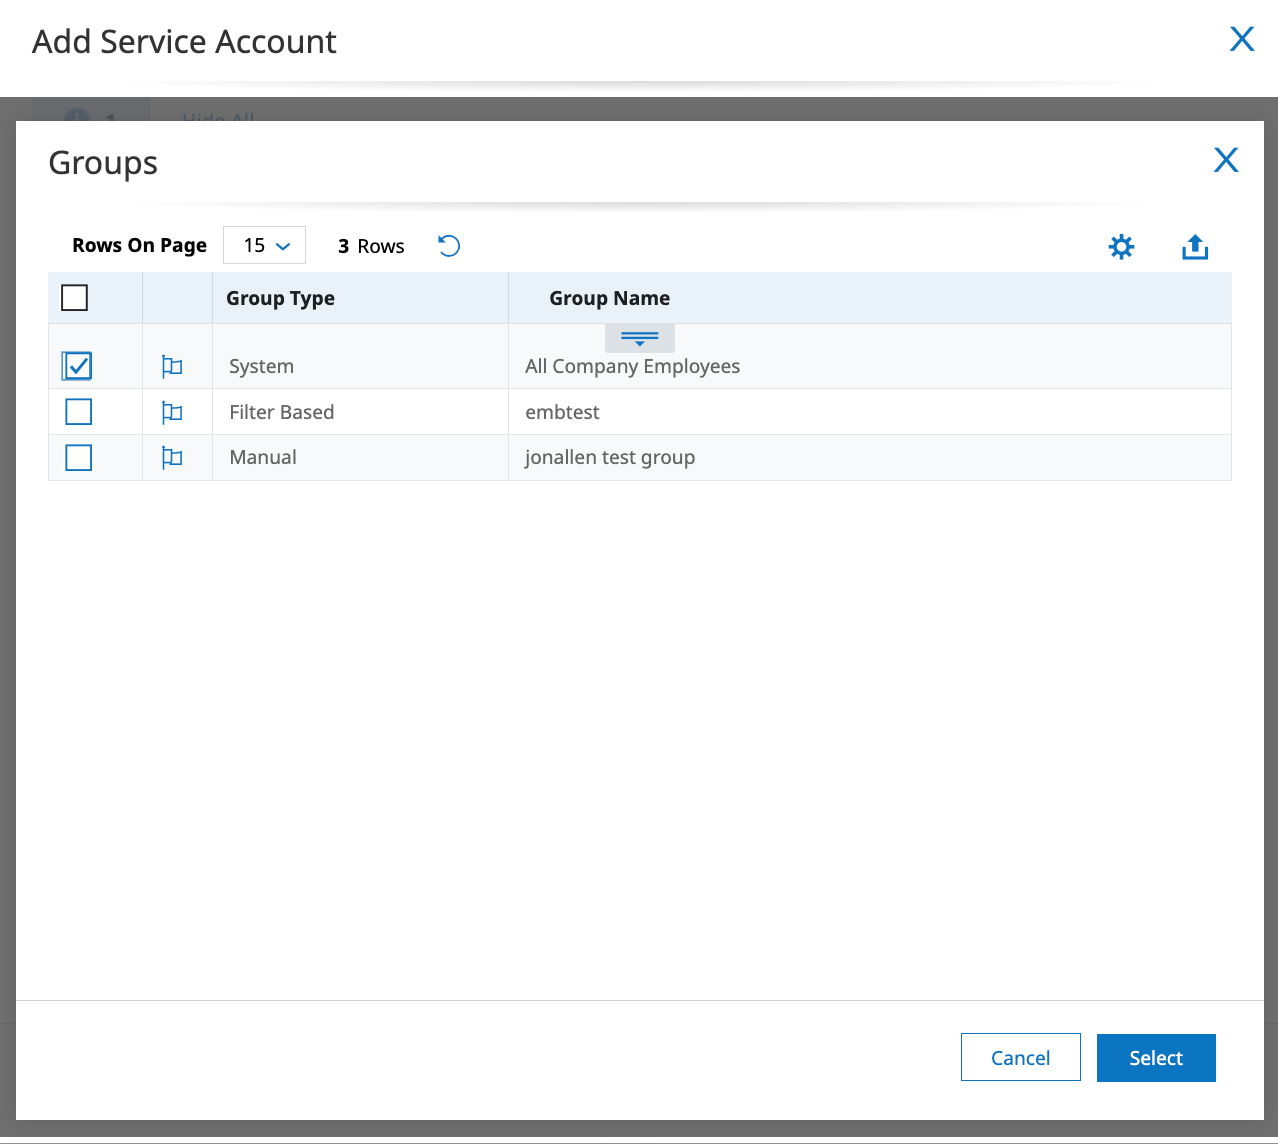Image resolution: width=1278 pixels, height=1144 pixels.
Task: Click the Select button
Action: click(1156, 1057)
